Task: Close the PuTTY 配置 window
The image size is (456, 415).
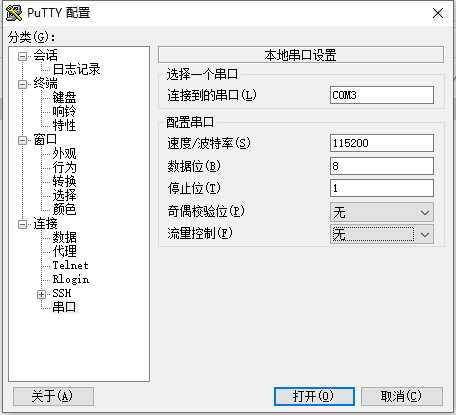Action: click(438, 13)
